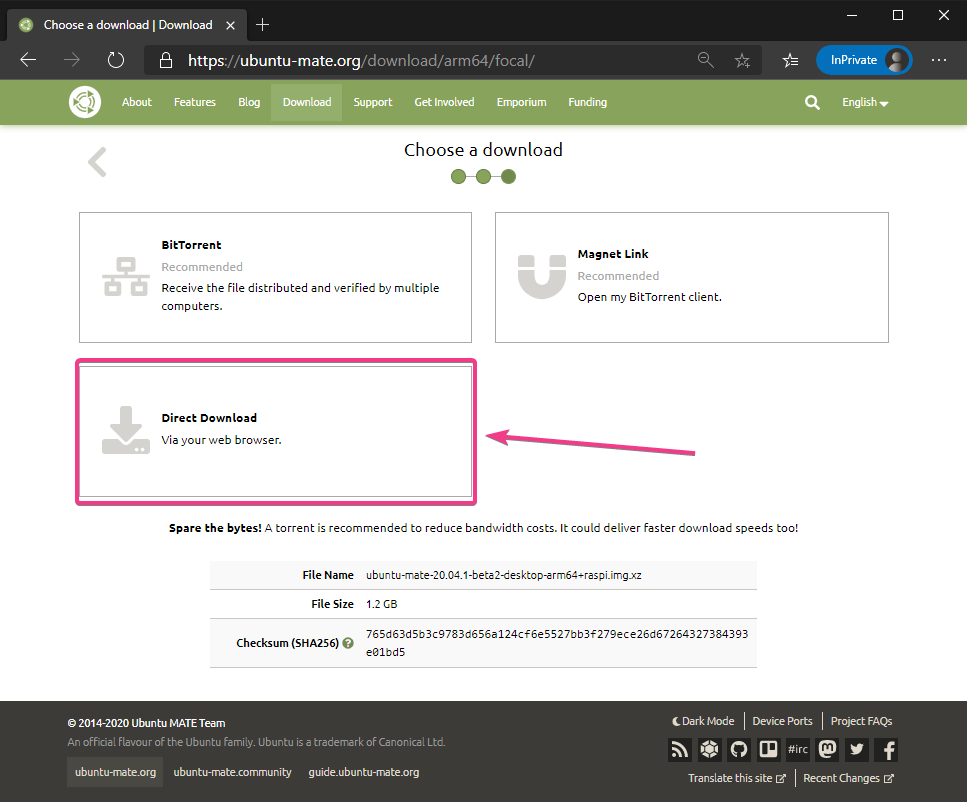Open the GitHub icon in footer
967x802 pixels.
point(739,750)
